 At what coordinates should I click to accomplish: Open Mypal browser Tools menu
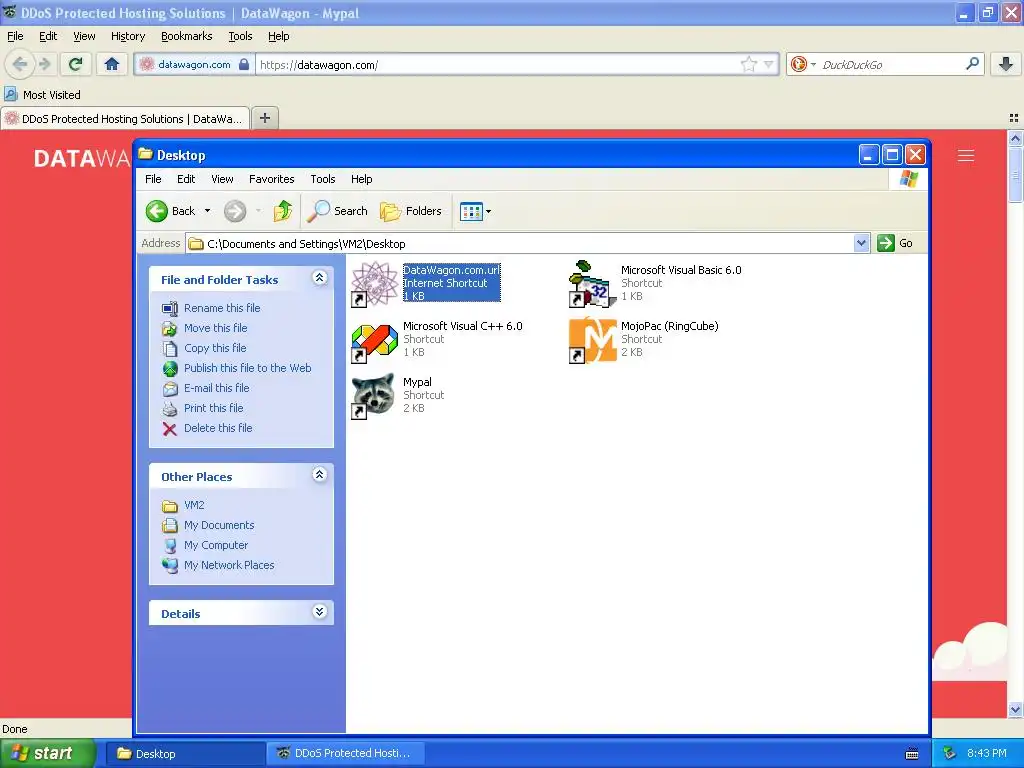[240, 36]
